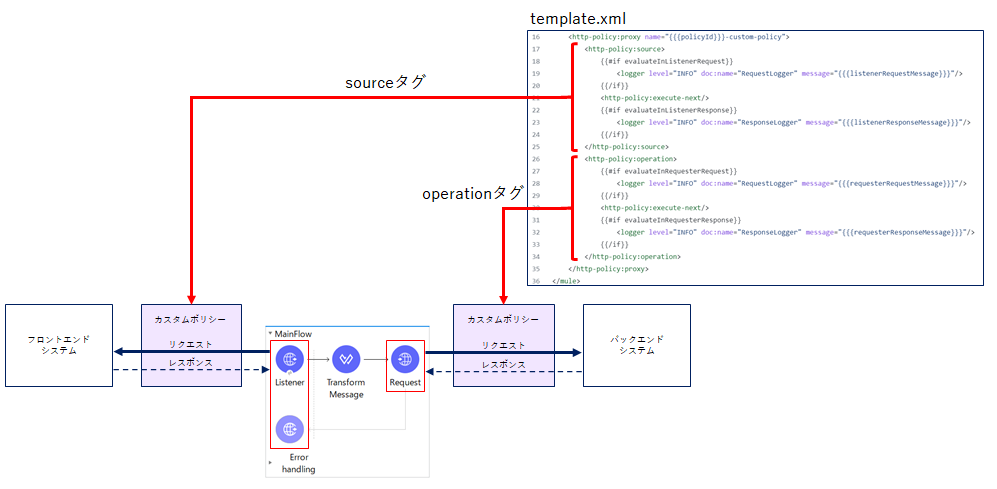The image size is (997, 489).
Task: Click the Request connector icon
Action: coord(405,359)
